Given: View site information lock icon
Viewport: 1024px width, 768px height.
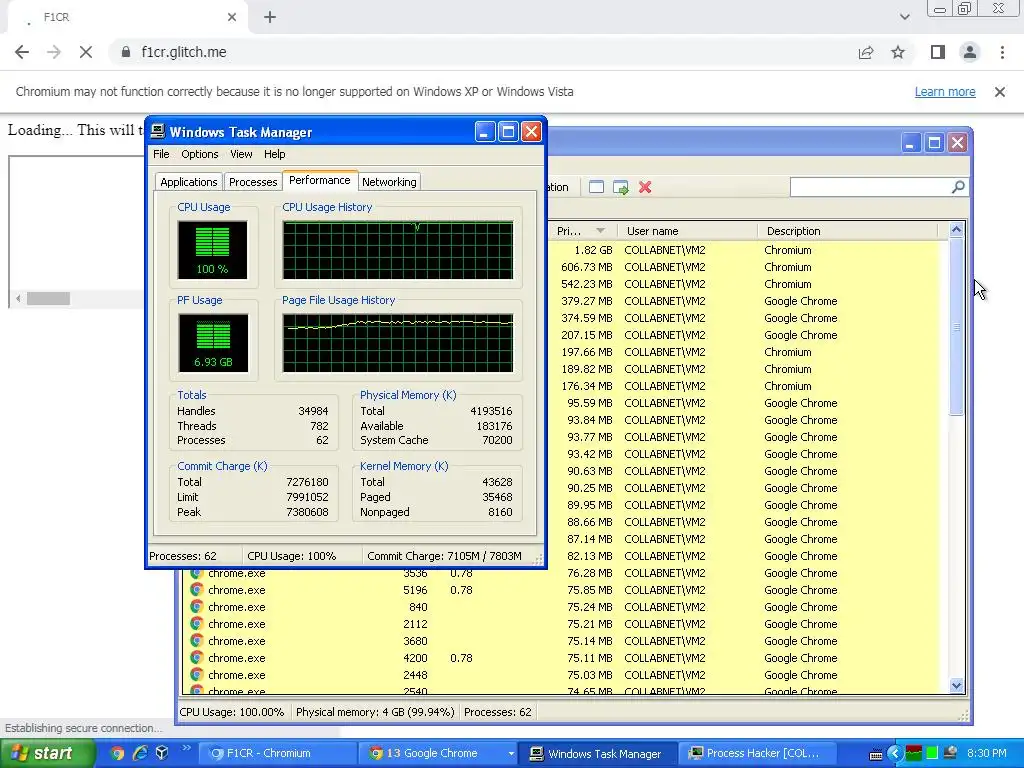Looking at the screenshot, I should pyautogui.click(x=125, y=52).
